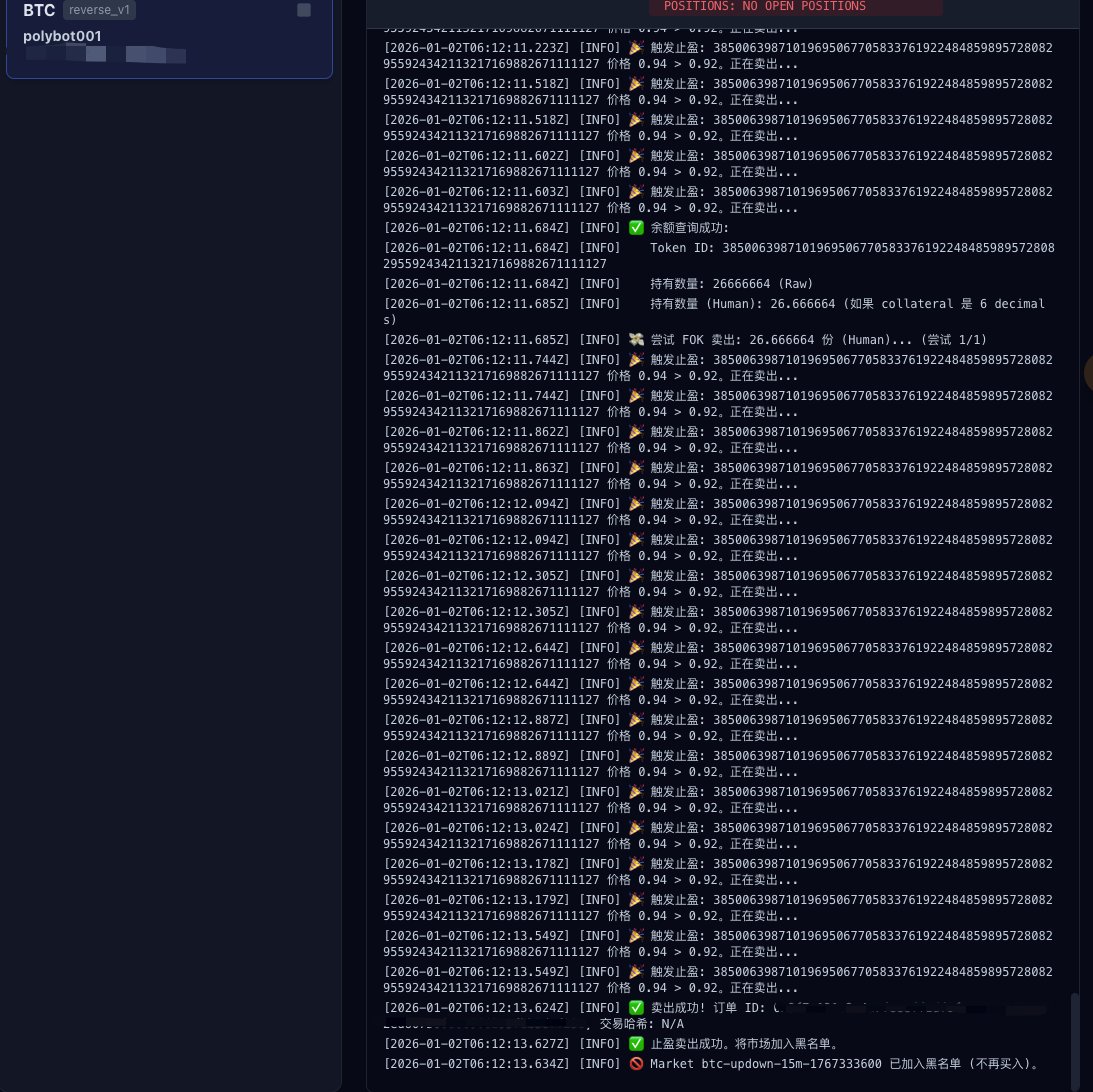Select log timestamp 2026-01-02T06:12:11.862Z
The image size is (1093, 1092).
coord(477,432)
